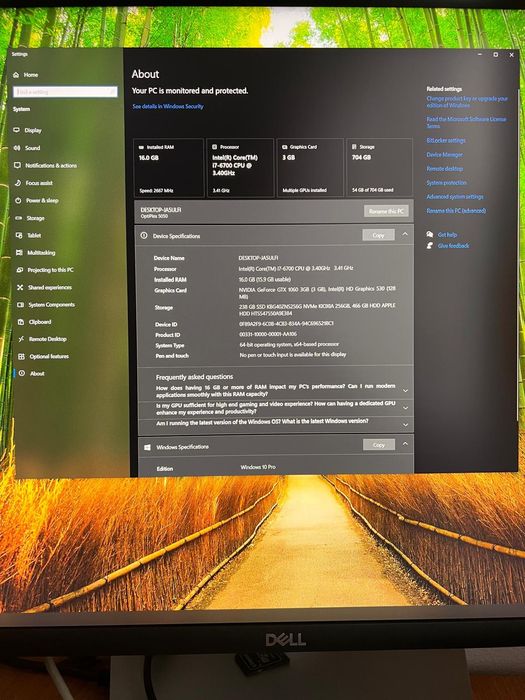Click the Graphics Card tile icon
The height and width of the screenshot is (700, 525).
284,147
